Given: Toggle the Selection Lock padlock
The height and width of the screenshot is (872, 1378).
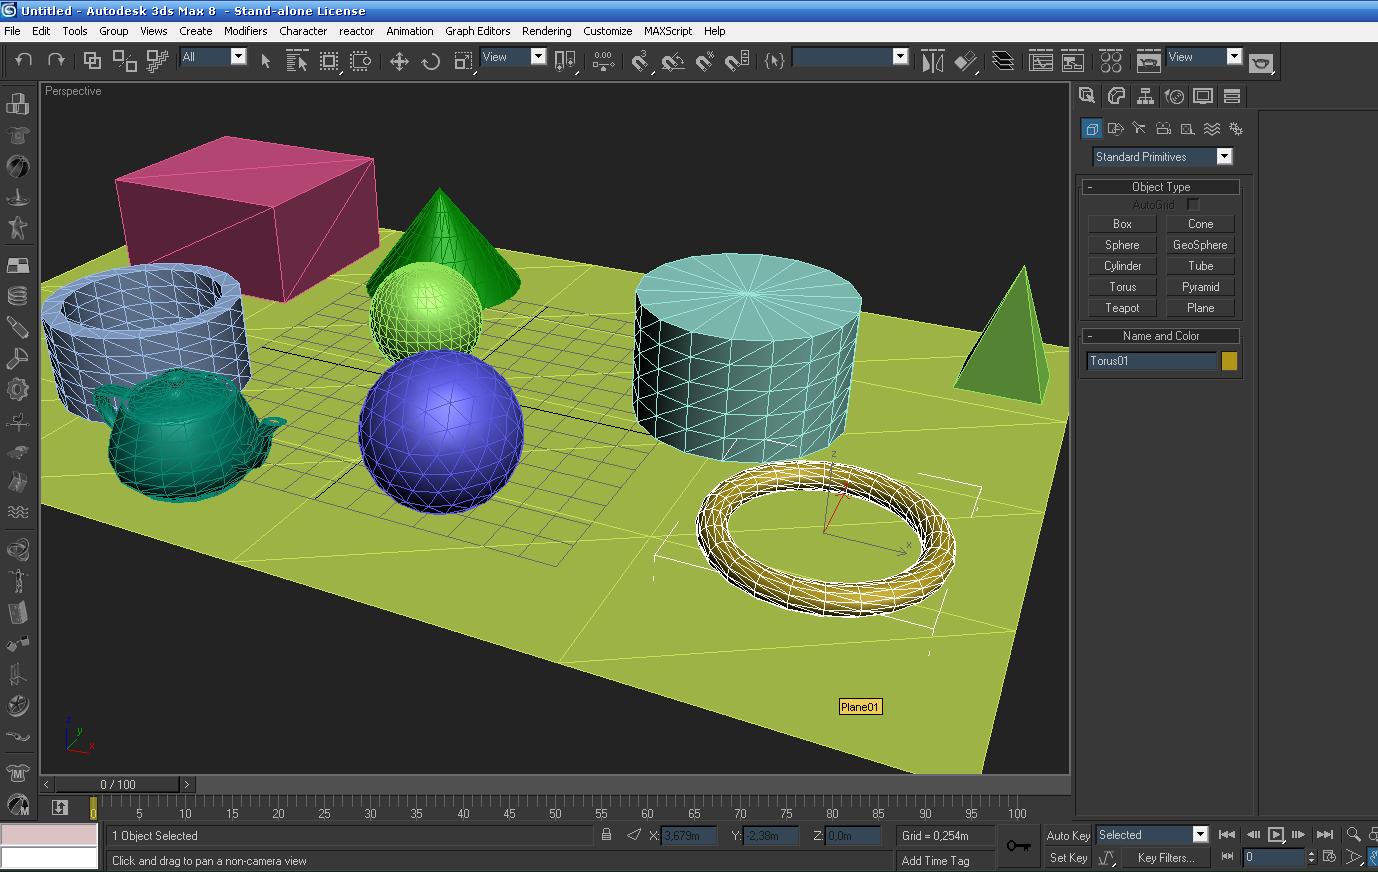Looking at the screenshot, I should pos(606,835).
